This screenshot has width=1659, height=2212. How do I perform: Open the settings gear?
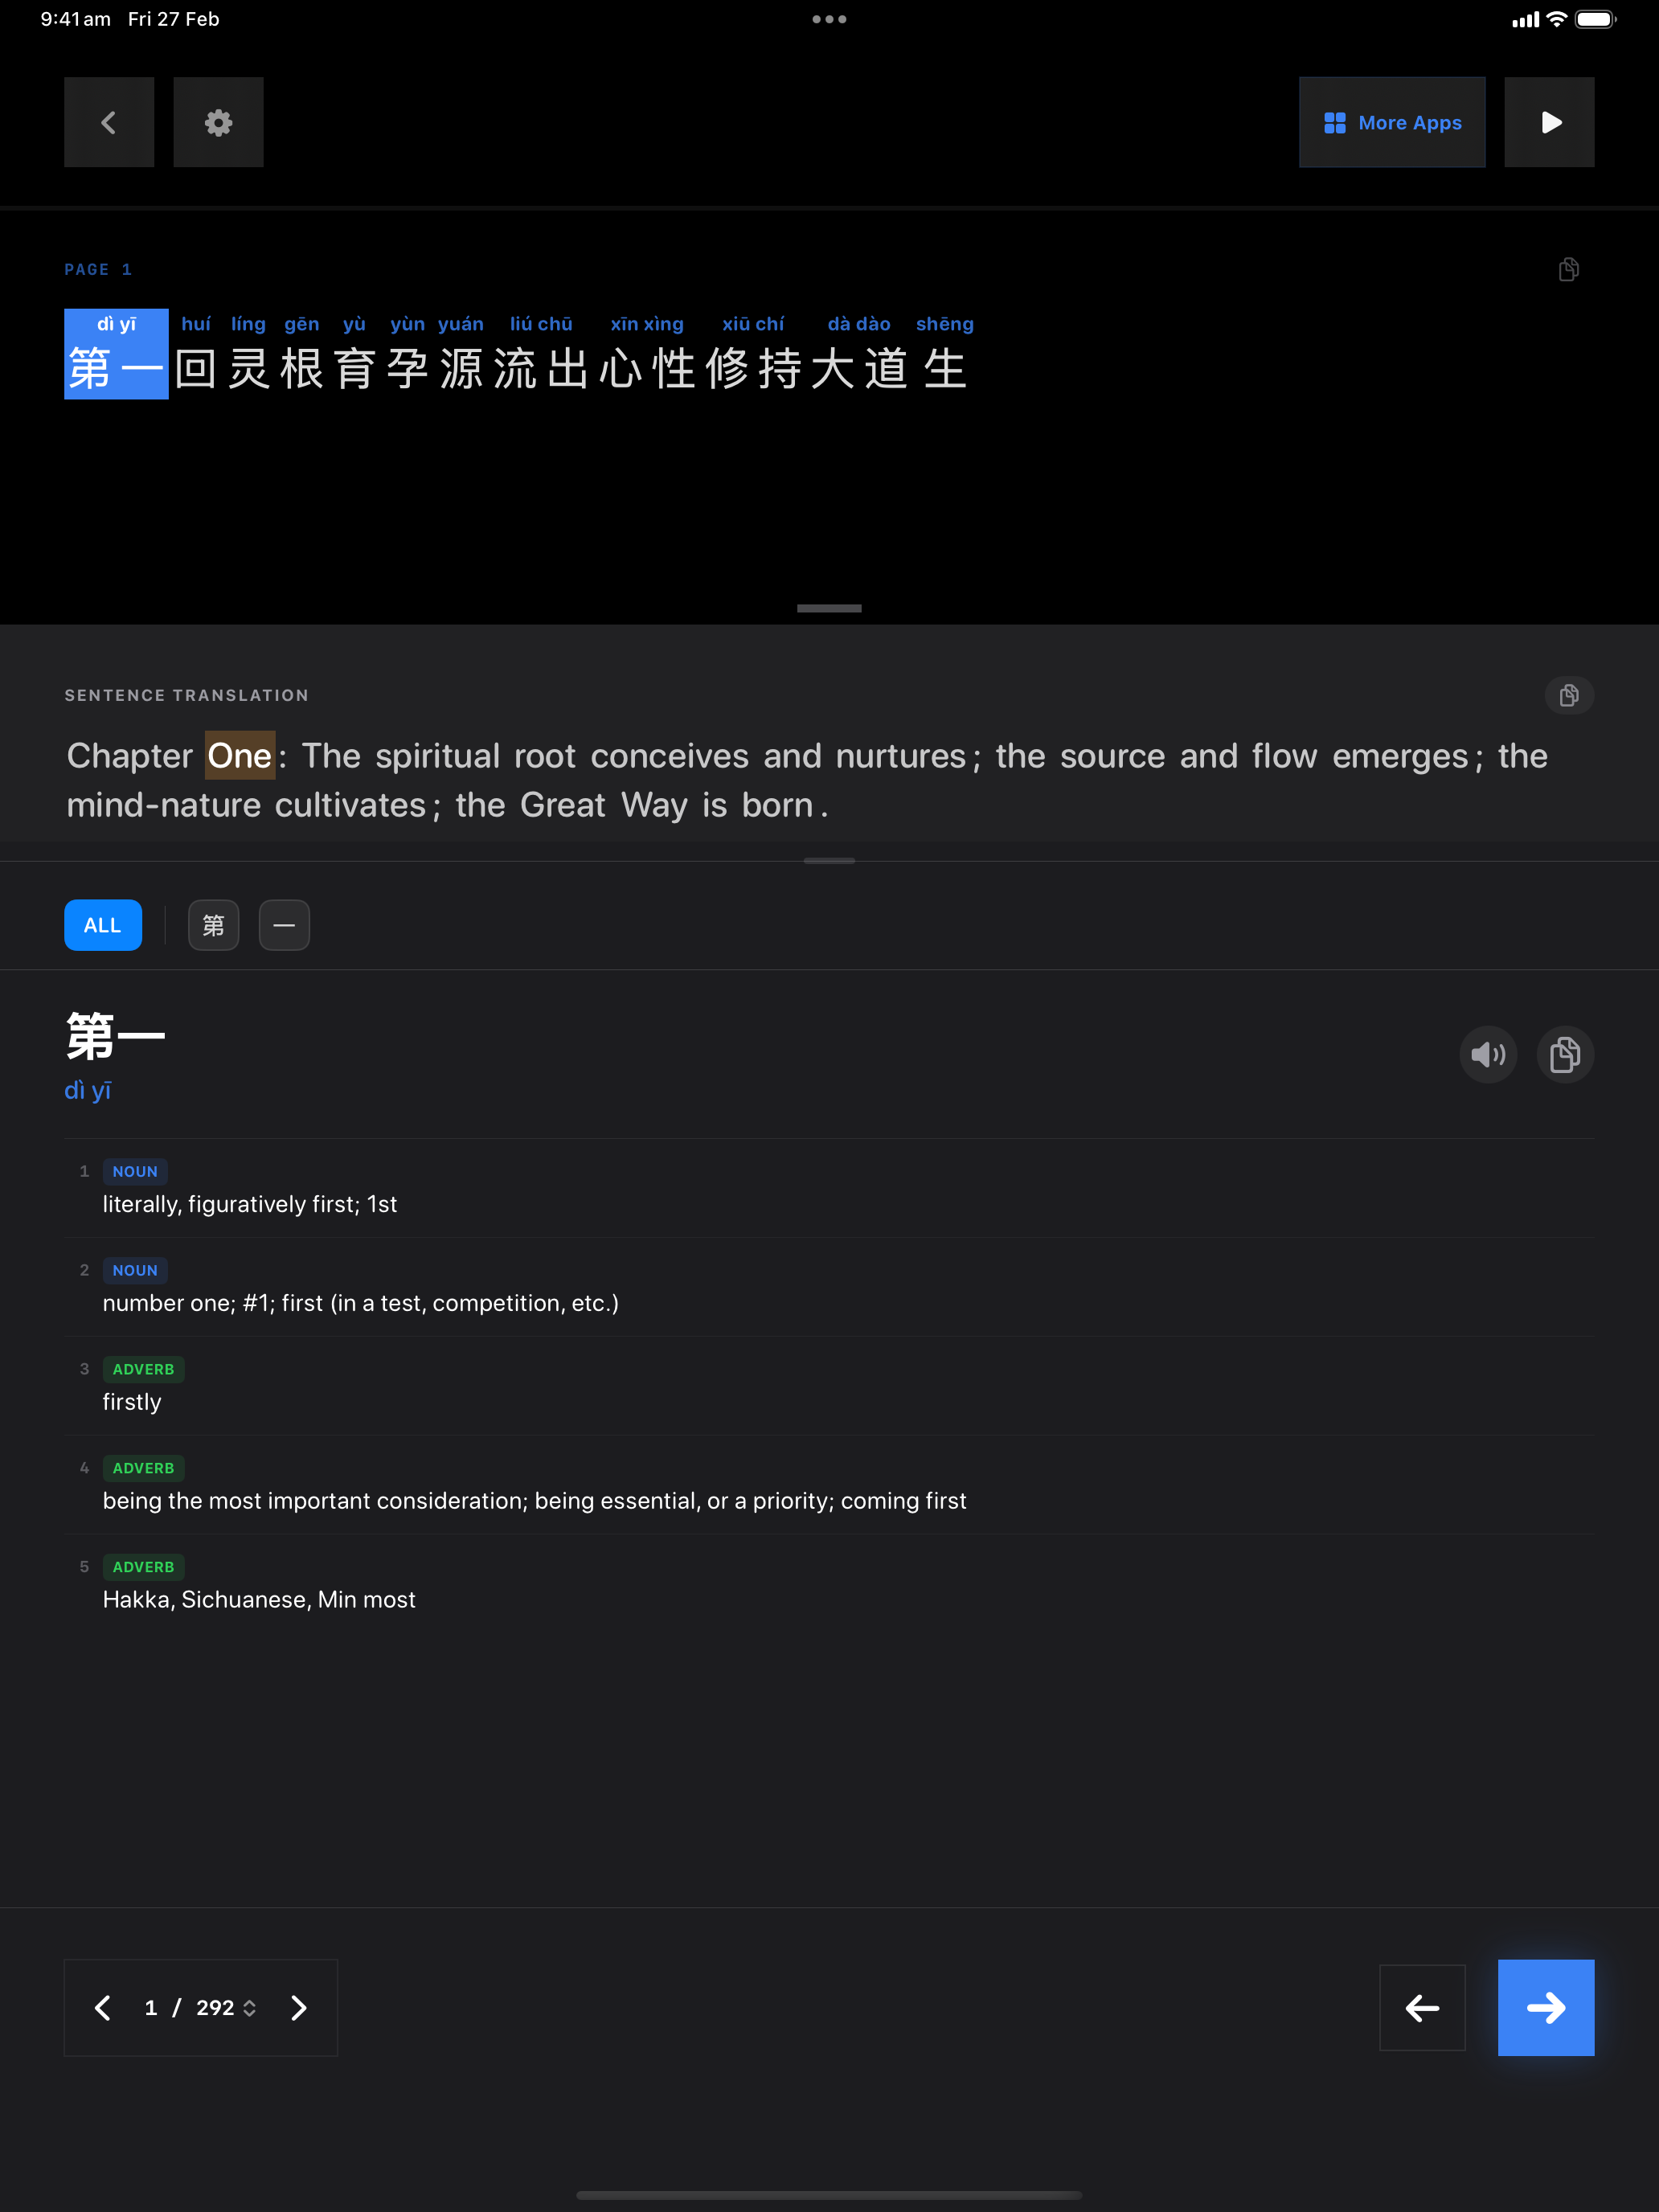218,122
